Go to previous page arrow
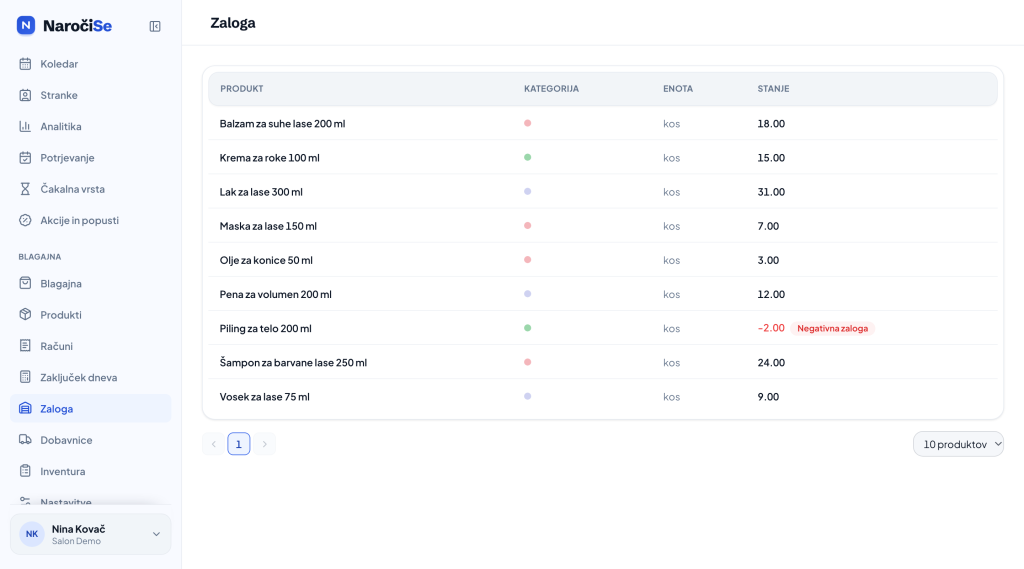The width and height of the screenshot is (1024, 569). coord(214,444)
